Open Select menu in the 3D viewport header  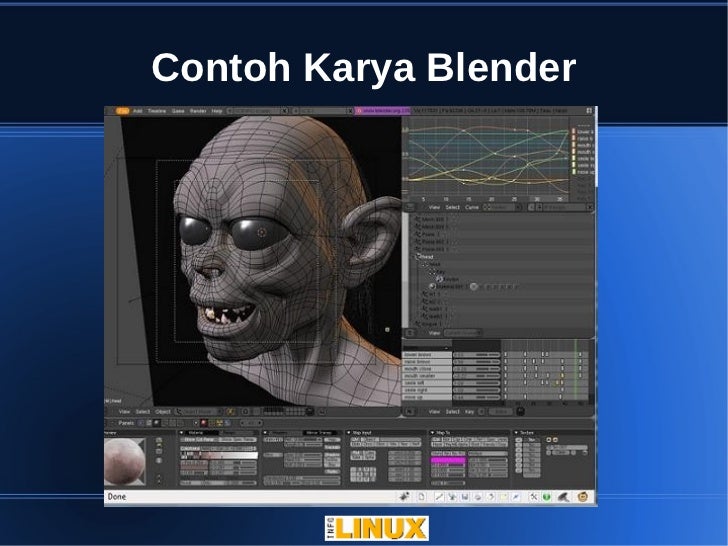pos(143,411)
